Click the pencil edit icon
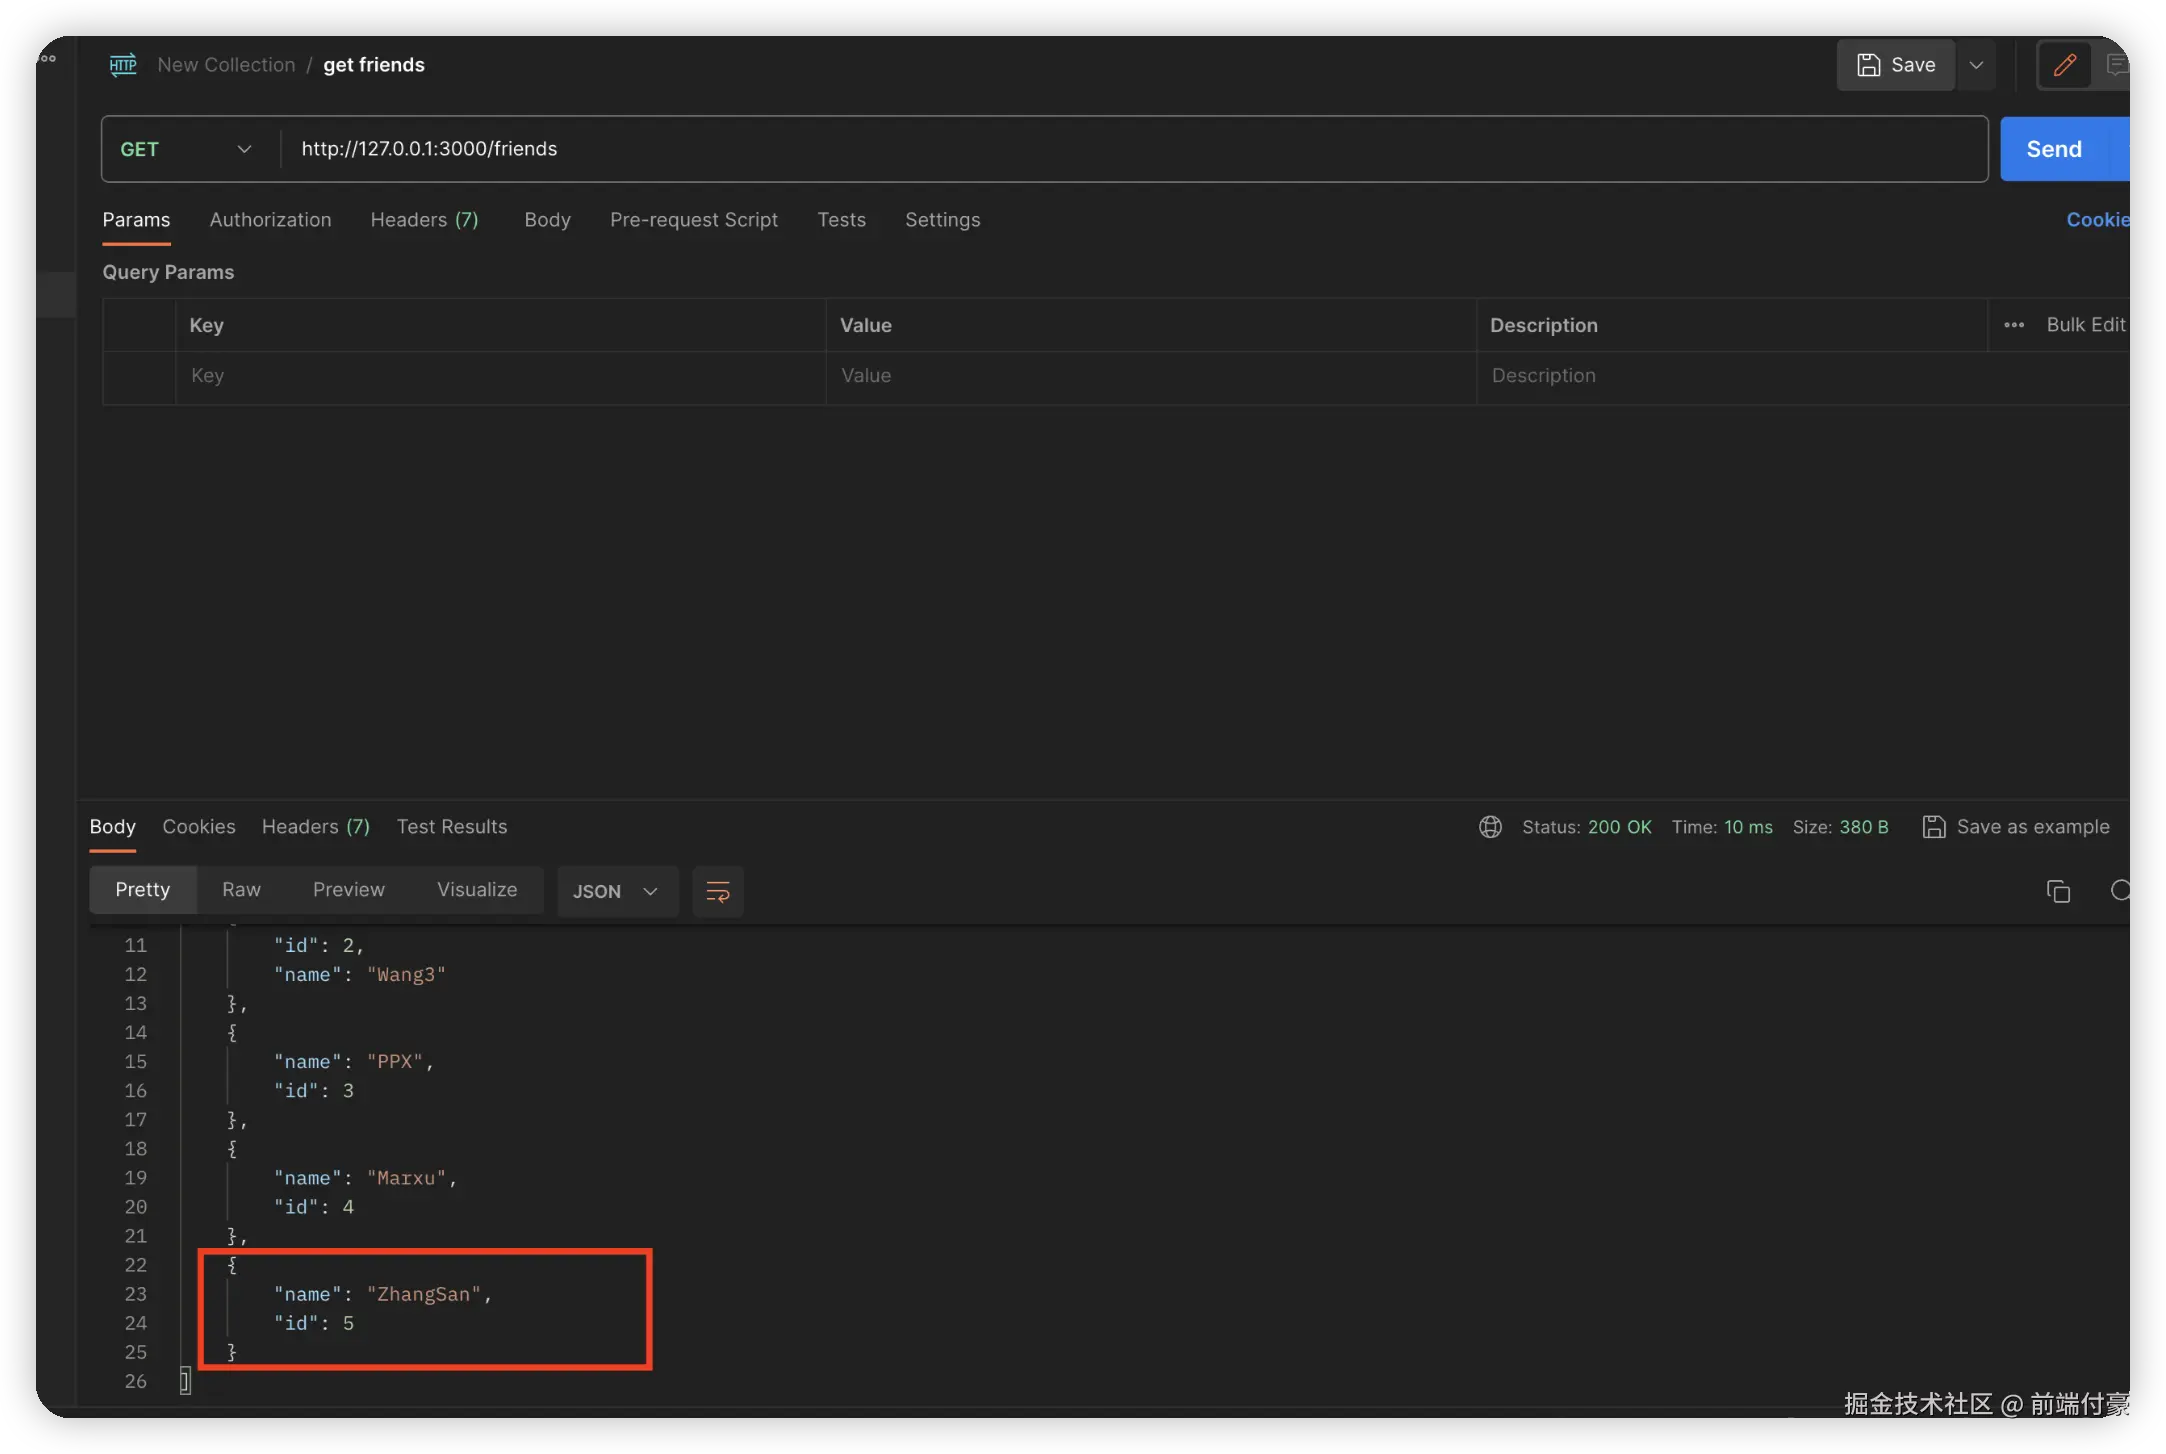 (2064, 65)
